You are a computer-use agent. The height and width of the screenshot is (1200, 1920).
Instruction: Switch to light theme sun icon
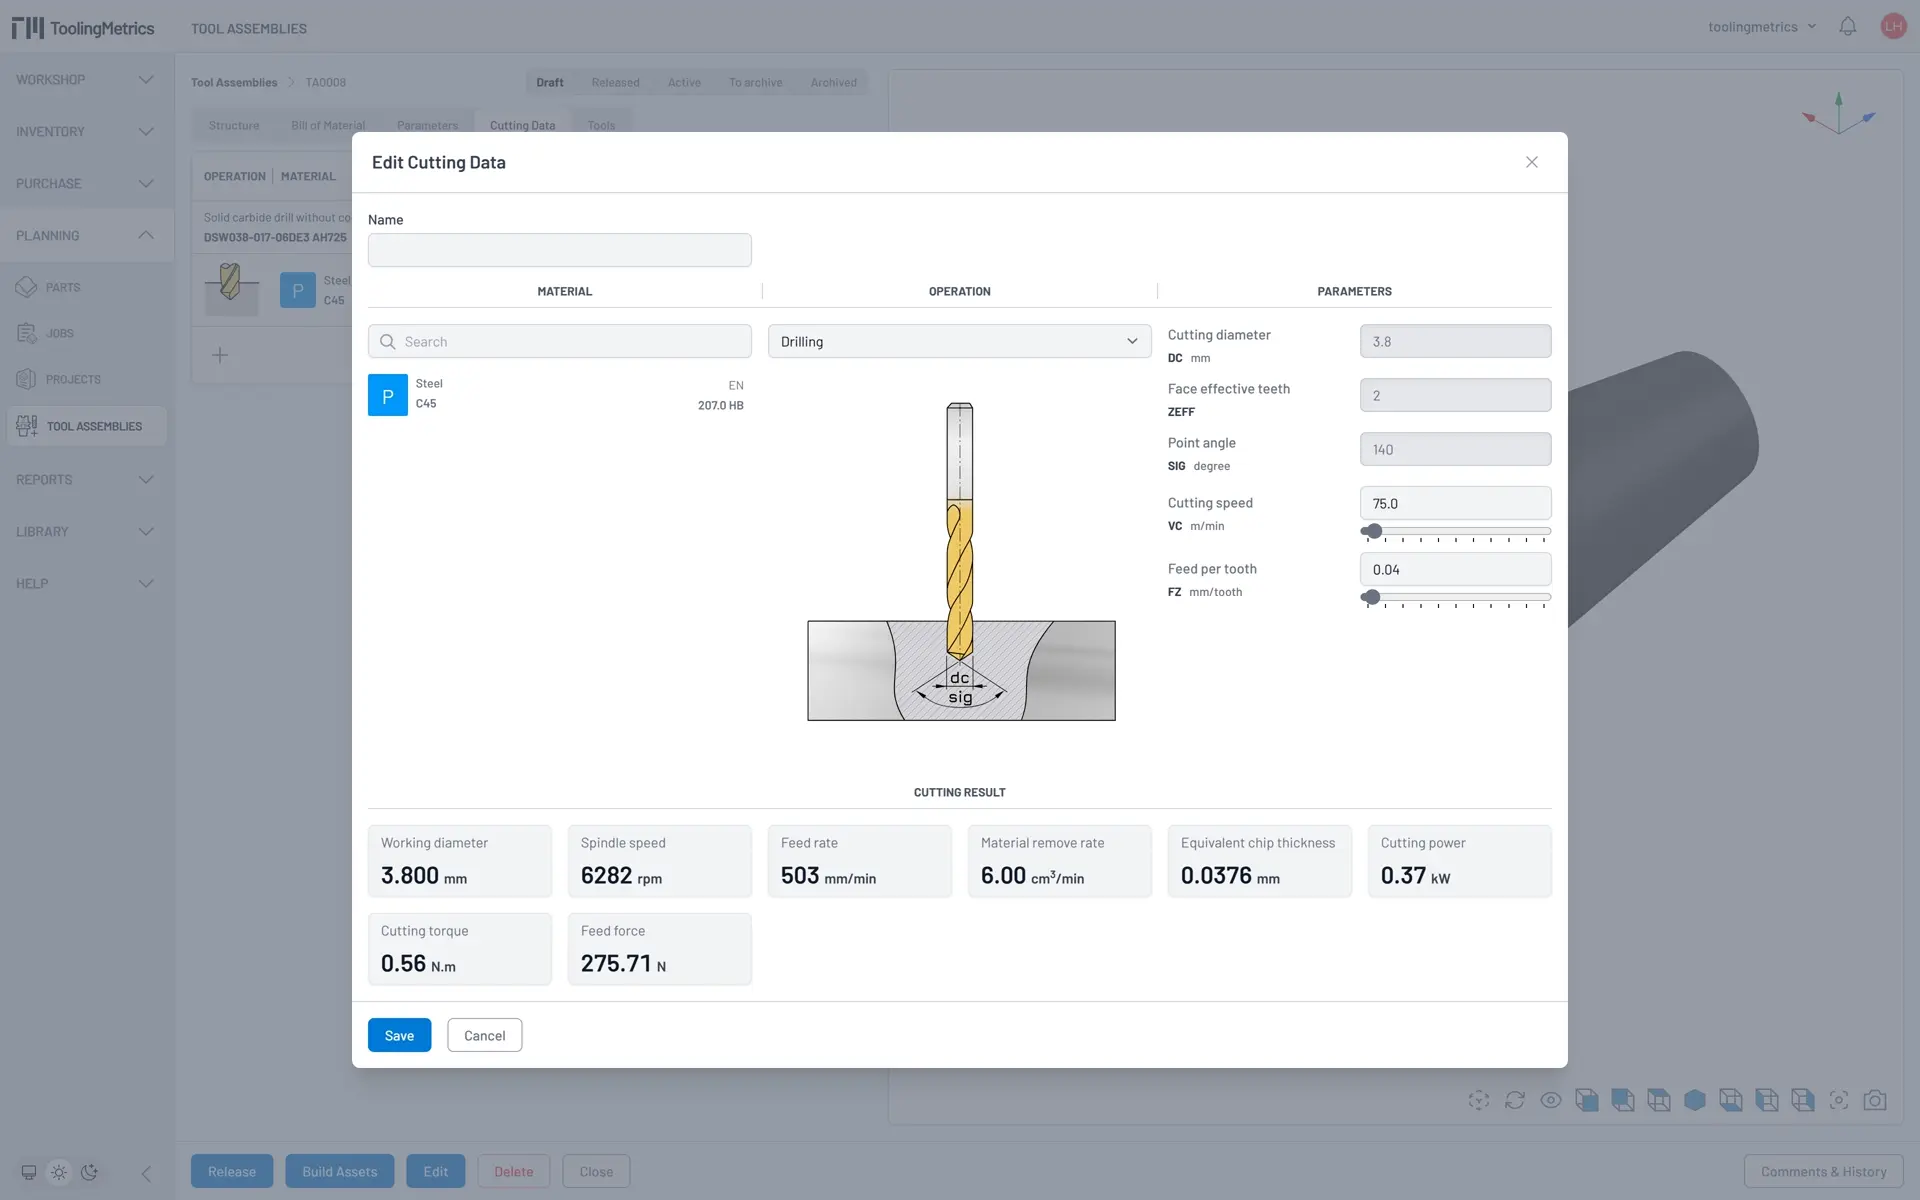59,1172
